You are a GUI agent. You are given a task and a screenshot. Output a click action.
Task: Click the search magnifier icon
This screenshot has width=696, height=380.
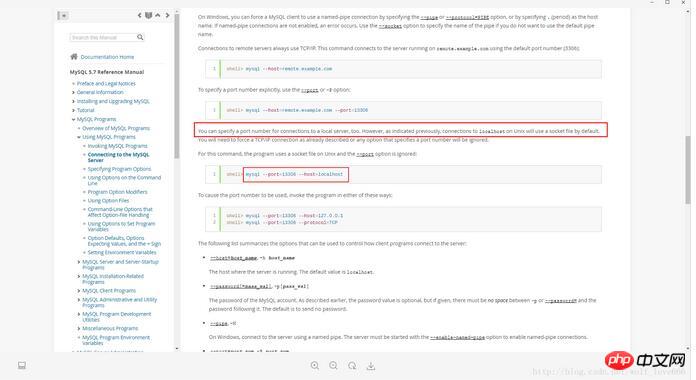(140, 37)
